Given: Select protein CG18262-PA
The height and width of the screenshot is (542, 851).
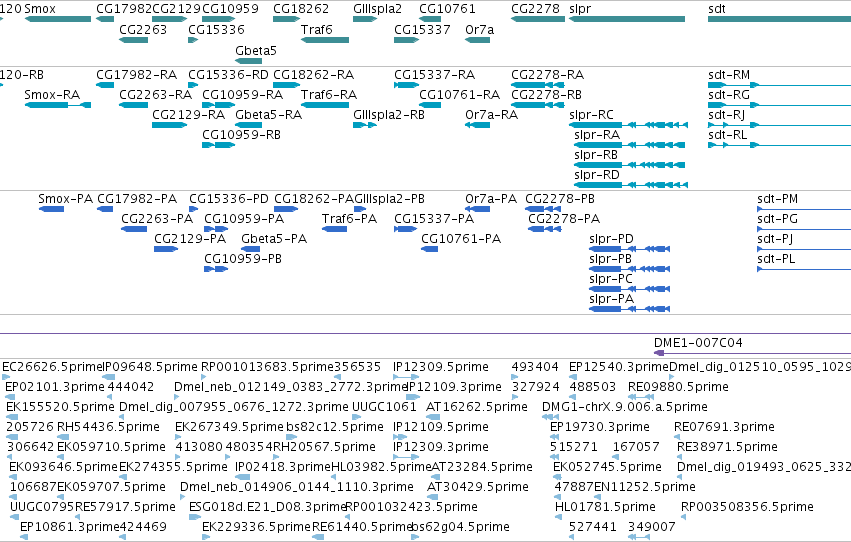Looking at the screenshot, I should tap(286, 209).
